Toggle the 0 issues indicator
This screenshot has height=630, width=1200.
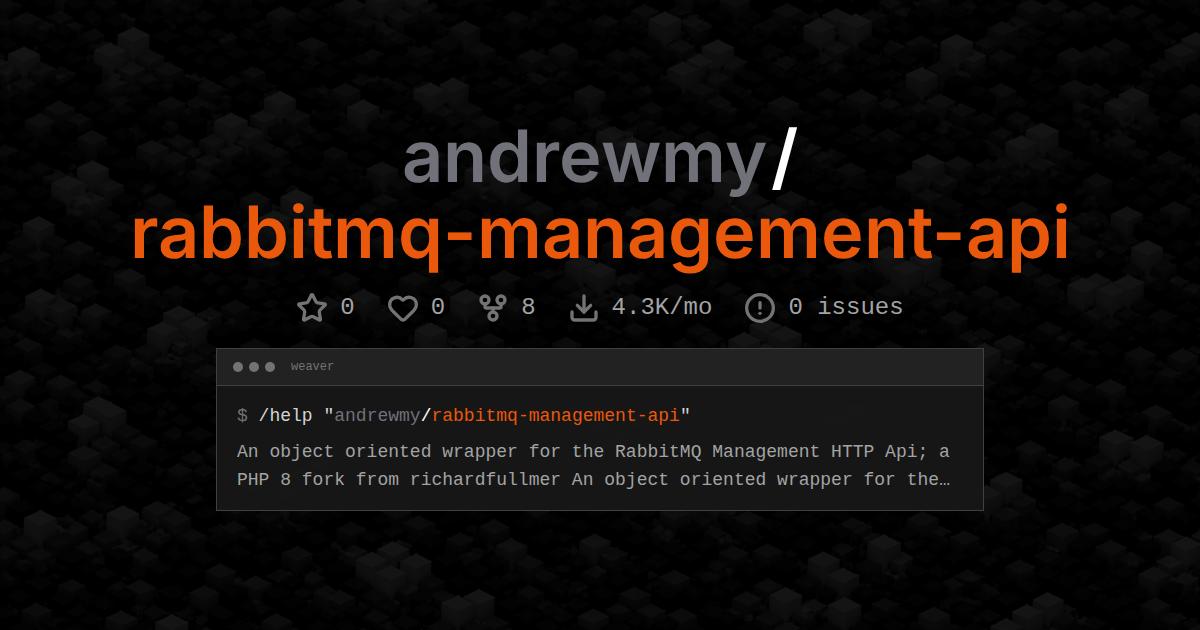[x=843, y=307]
